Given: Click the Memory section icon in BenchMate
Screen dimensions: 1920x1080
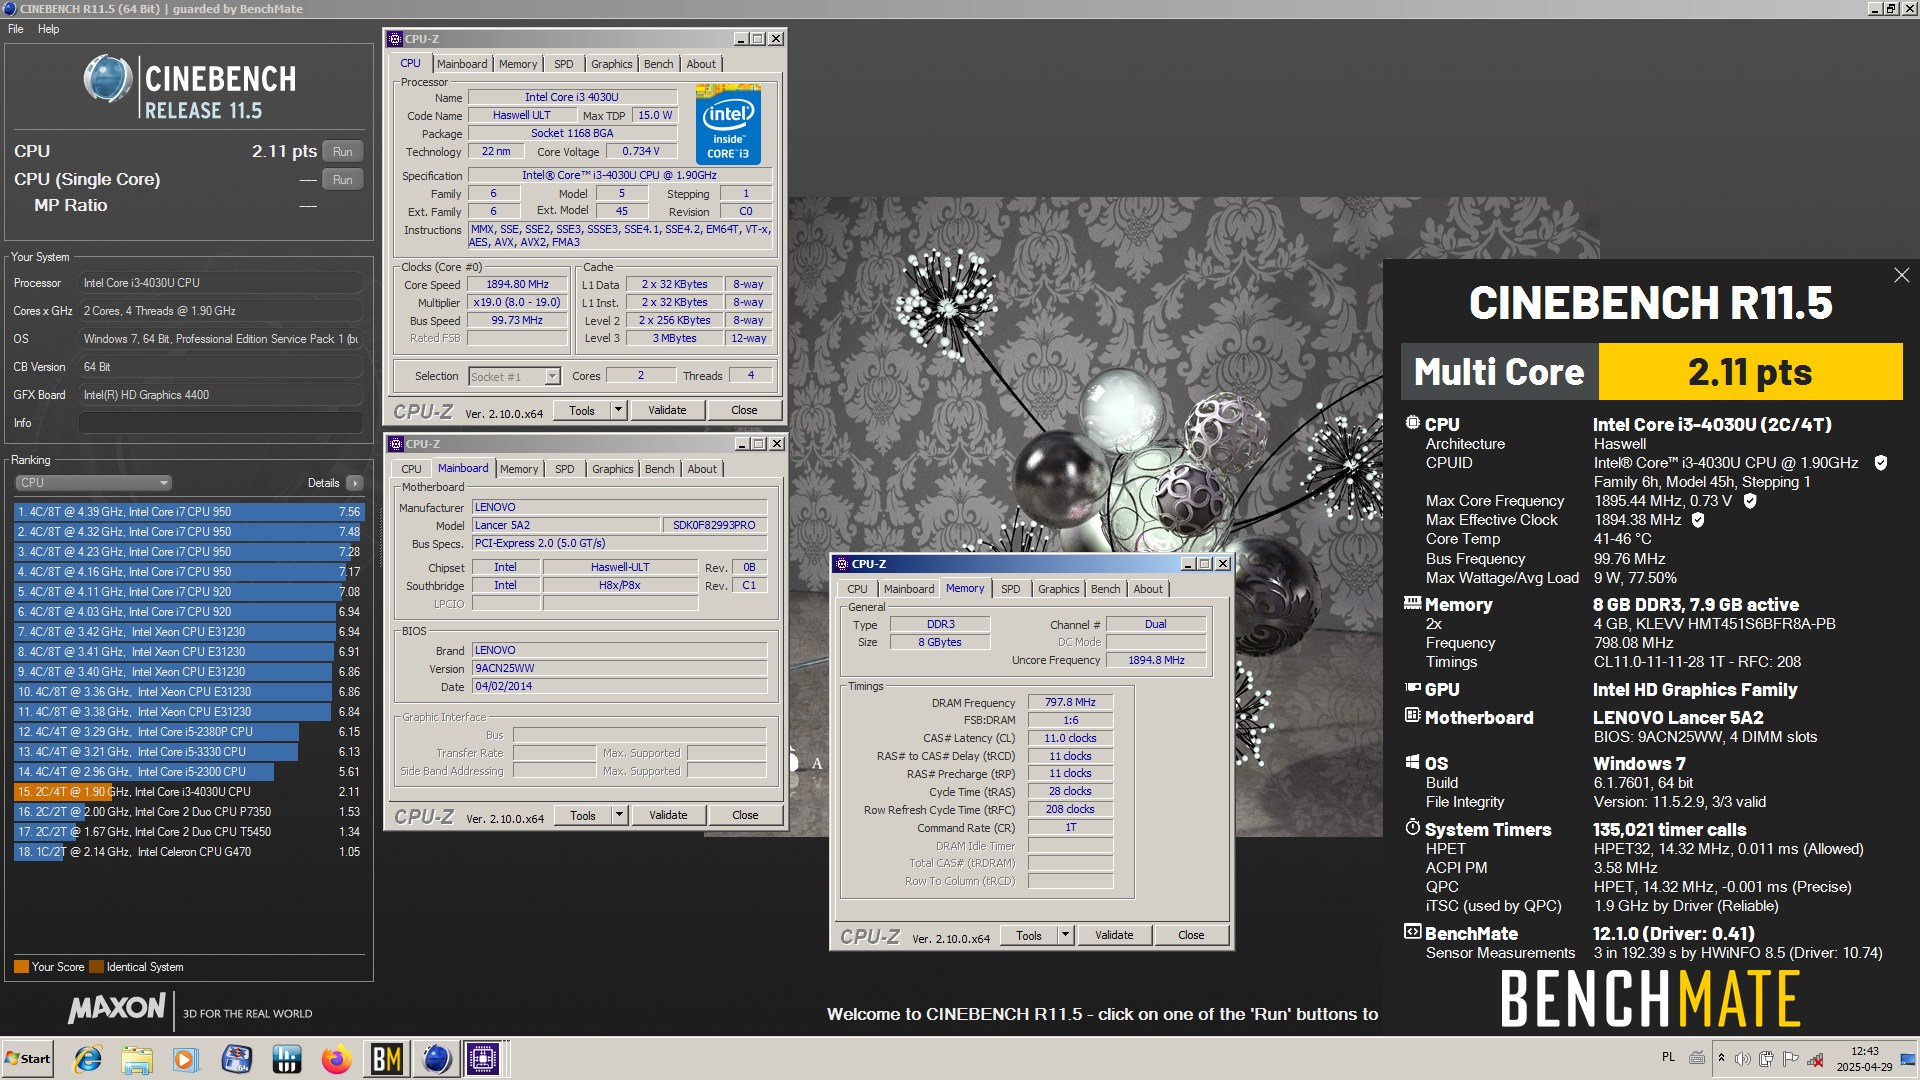Looking at the screenshot, I should (1412, 603).
